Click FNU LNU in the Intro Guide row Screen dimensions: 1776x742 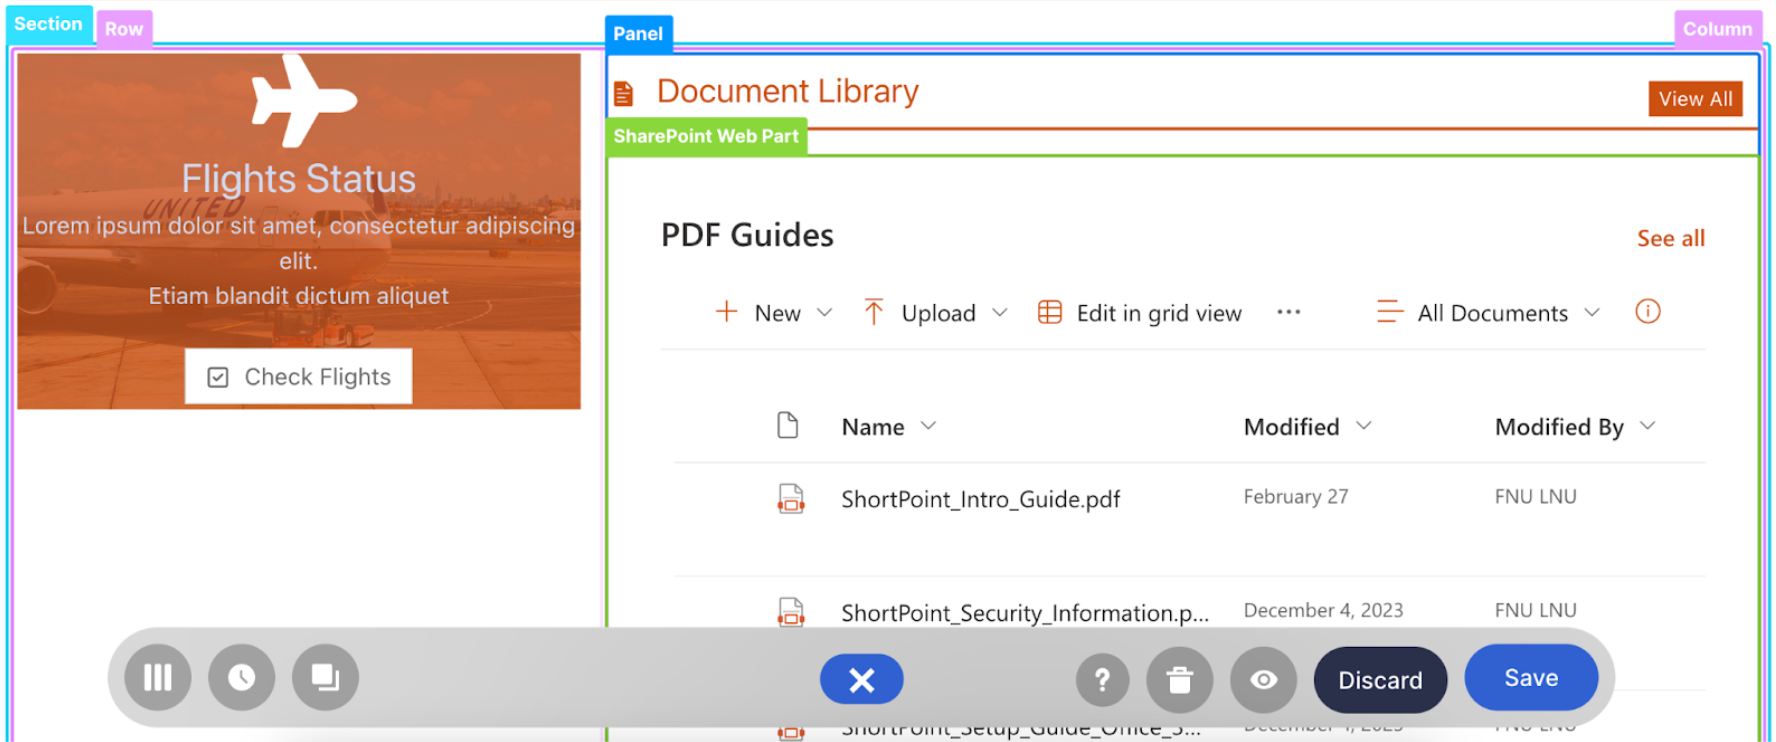pos(1535,497)
